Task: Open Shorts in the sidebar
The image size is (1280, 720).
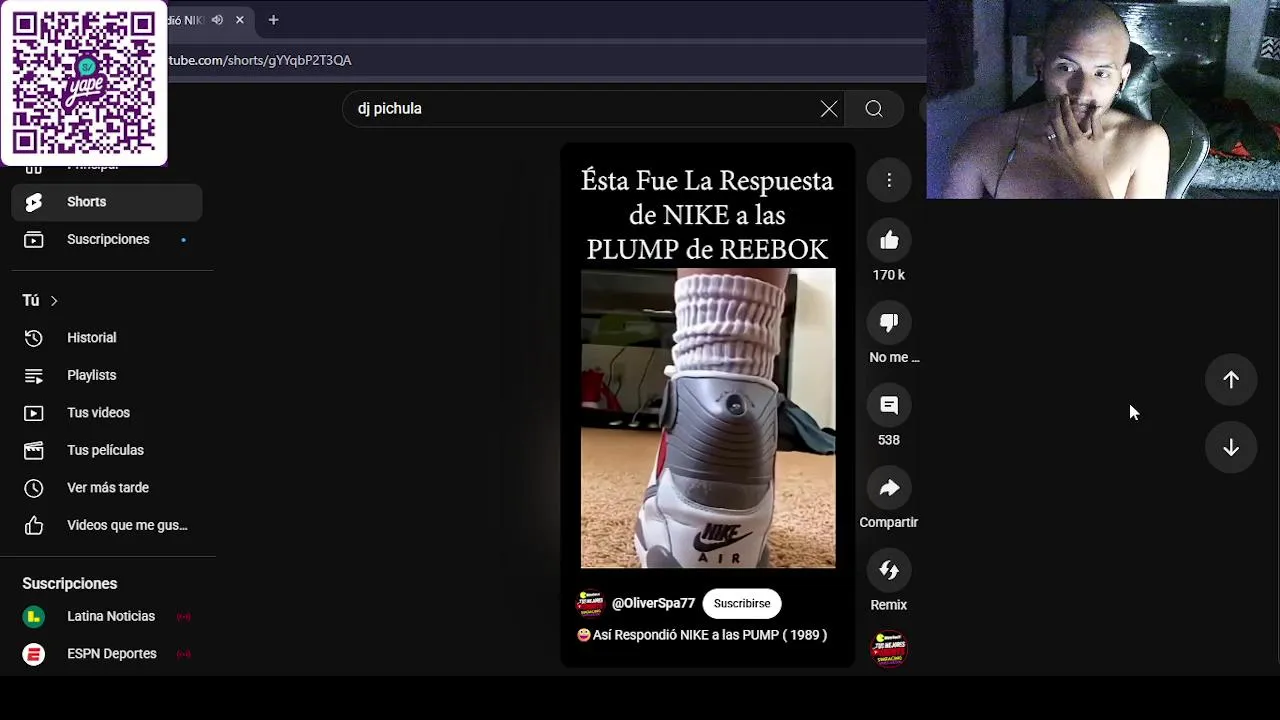Action: coord(107,202)
